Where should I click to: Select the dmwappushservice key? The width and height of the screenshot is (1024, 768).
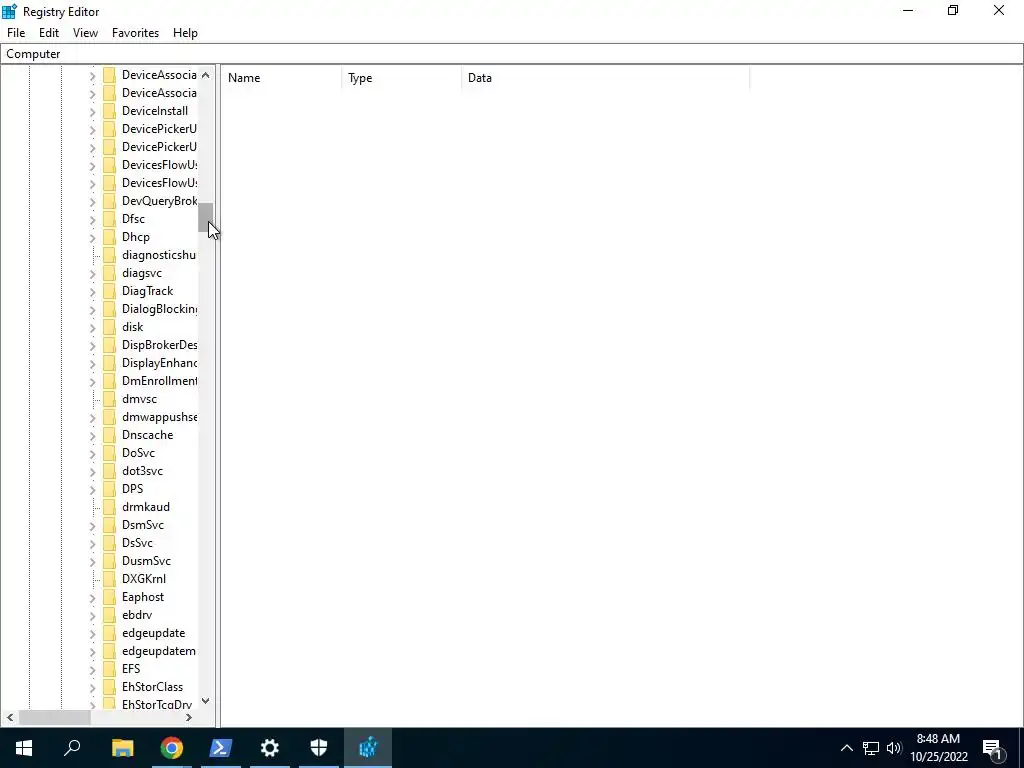pos(159,417)
